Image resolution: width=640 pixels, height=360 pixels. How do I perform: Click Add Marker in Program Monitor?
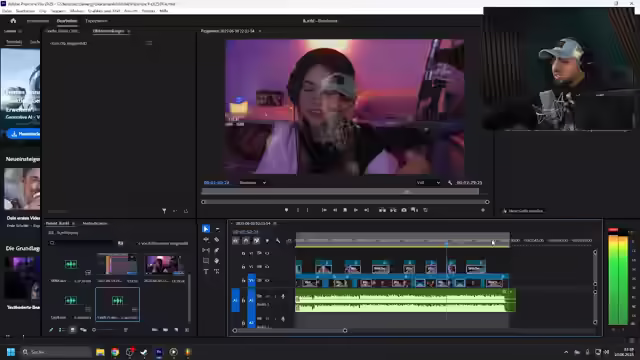pyautogui.click(x=286, y=210)
